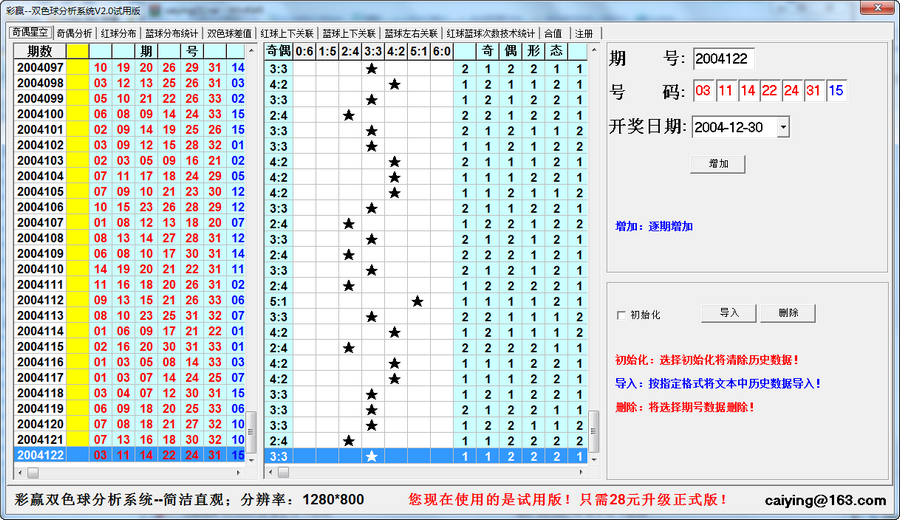Switch to the 合值 tab
Viewport: 900px width, 520px height.
(553, 34)
